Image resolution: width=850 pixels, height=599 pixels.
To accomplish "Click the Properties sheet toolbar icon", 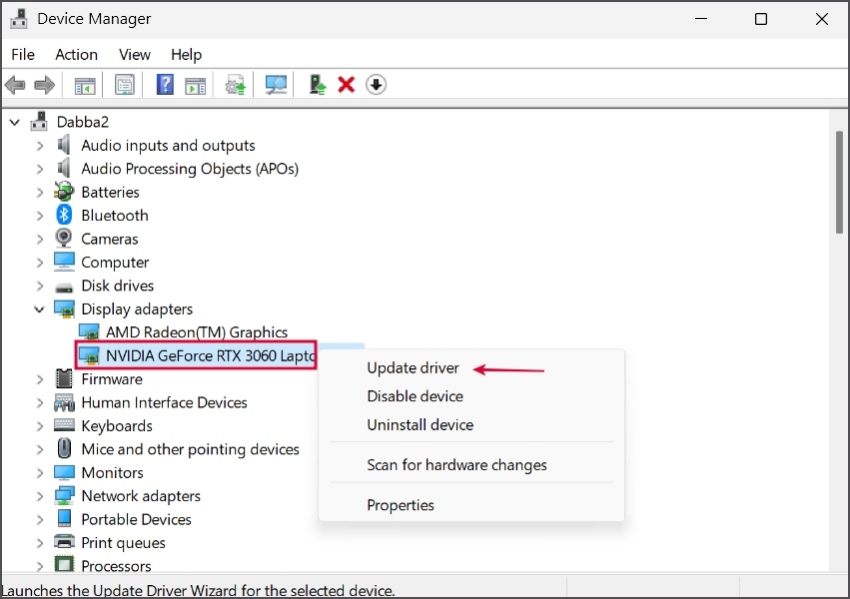I will pos(125,85).
